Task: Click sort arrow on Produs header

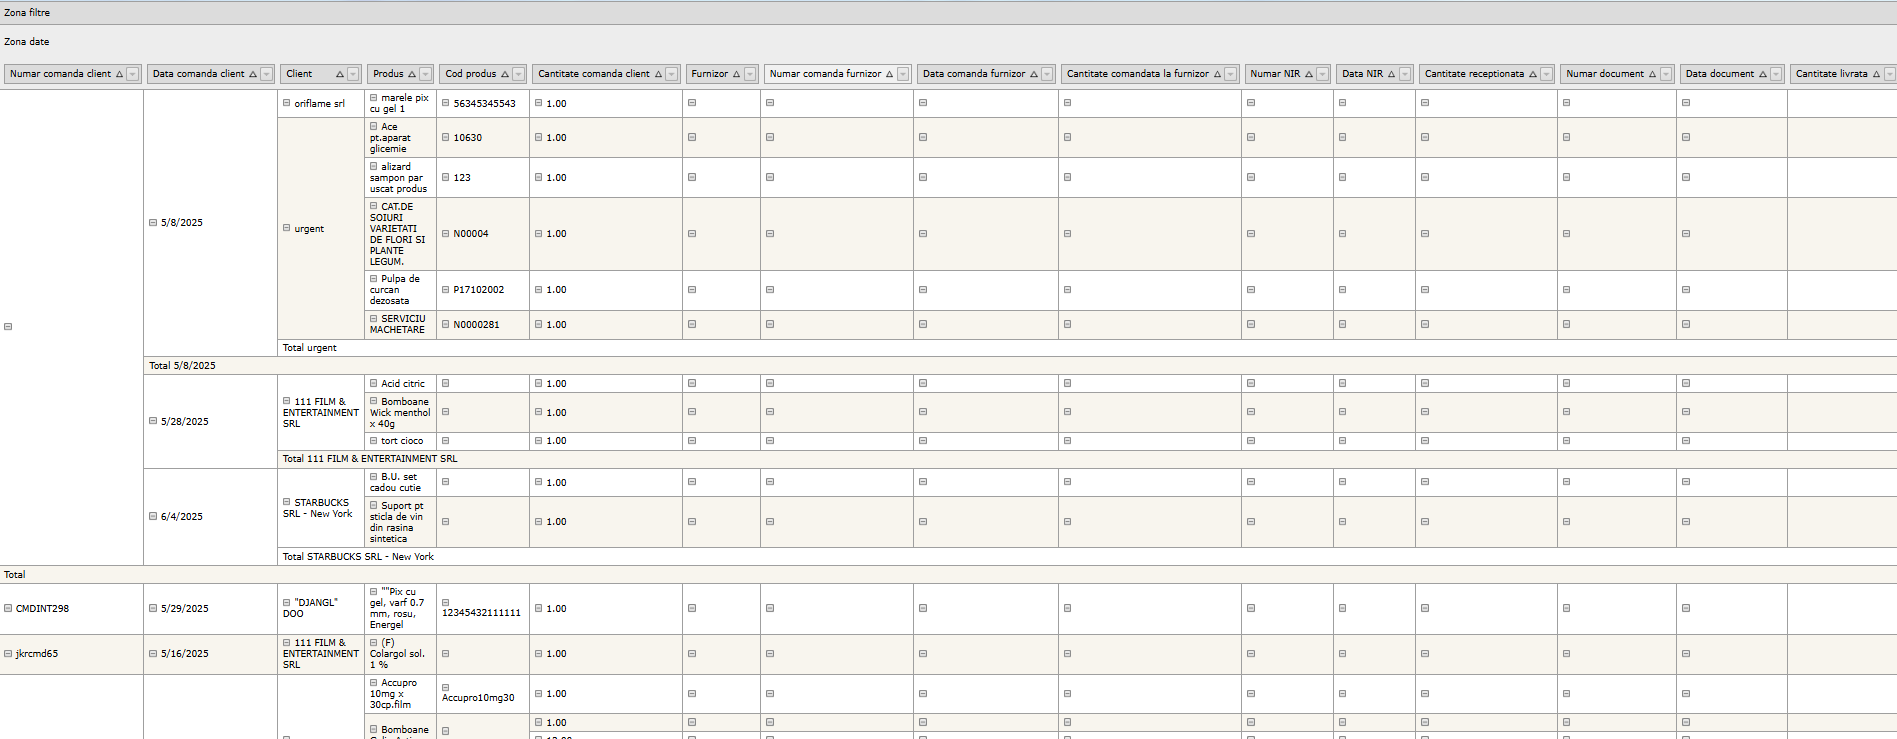Action: pyautogui.click(x=412, y=74)
